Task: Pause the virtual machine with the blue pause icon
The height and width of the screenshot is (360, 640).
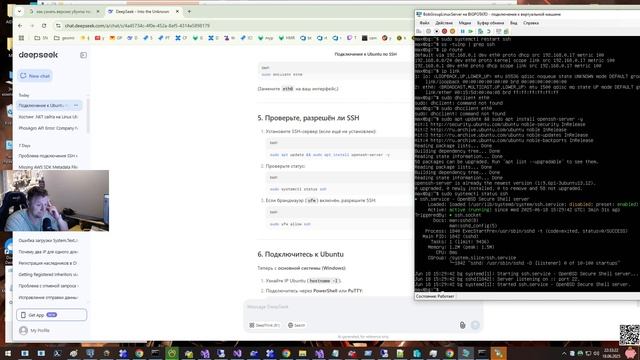Action: (462, 31)
